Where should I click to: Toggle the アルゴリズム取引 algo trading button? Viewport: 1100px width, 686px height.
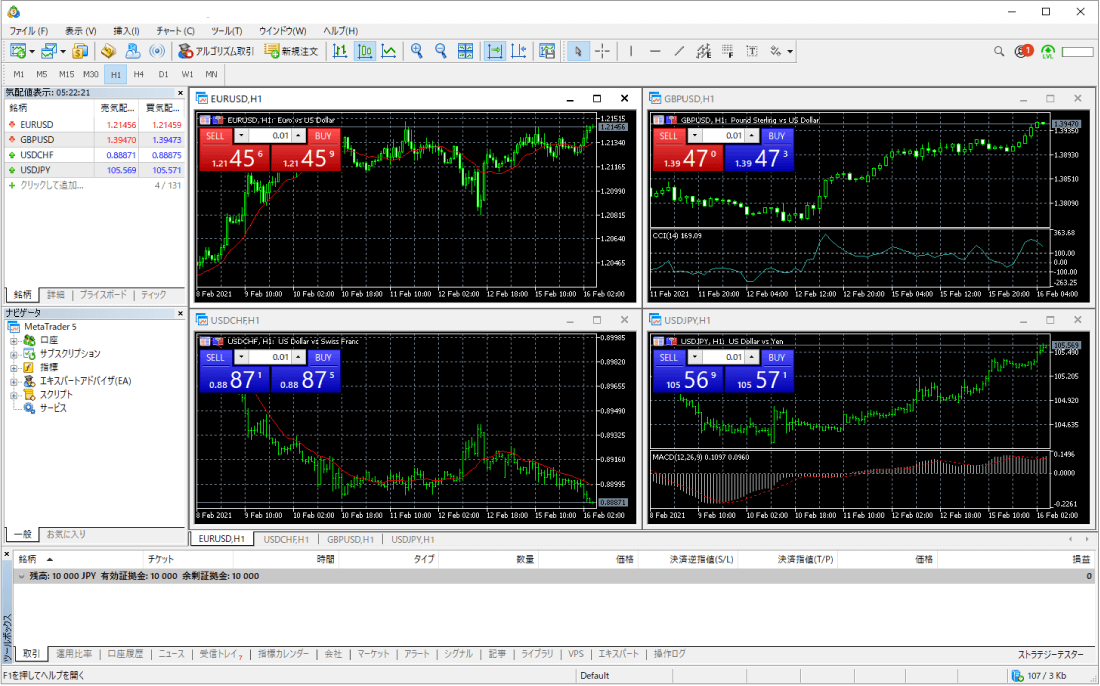[216, 51]
